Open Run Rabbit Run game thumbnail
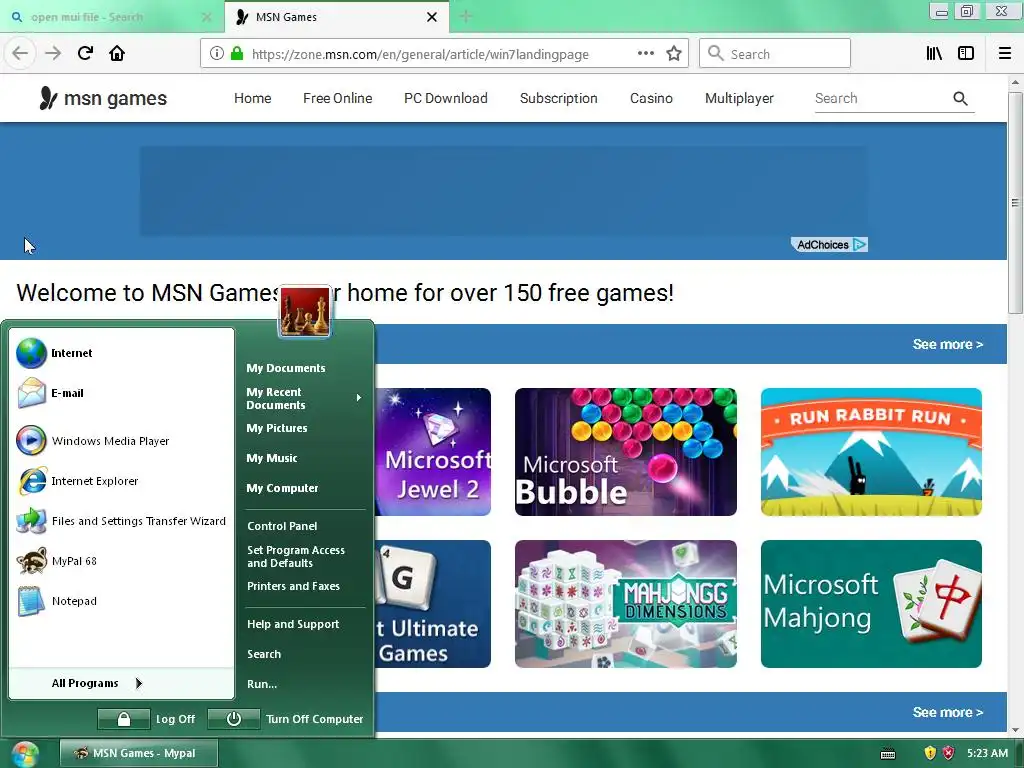The image size is (1024, 768). (x=871, y=452)
